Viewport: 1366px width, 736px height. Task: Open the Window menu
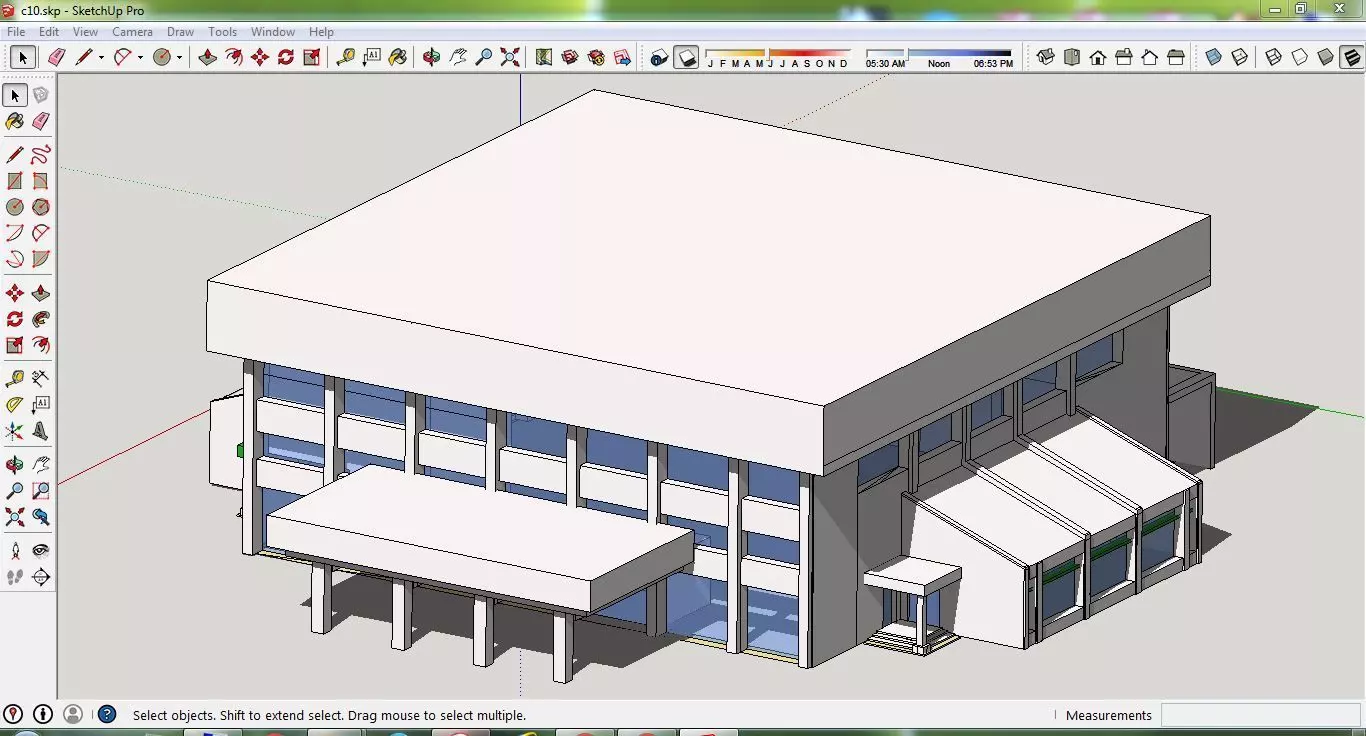pyautogui.click(x=273, y=32)
